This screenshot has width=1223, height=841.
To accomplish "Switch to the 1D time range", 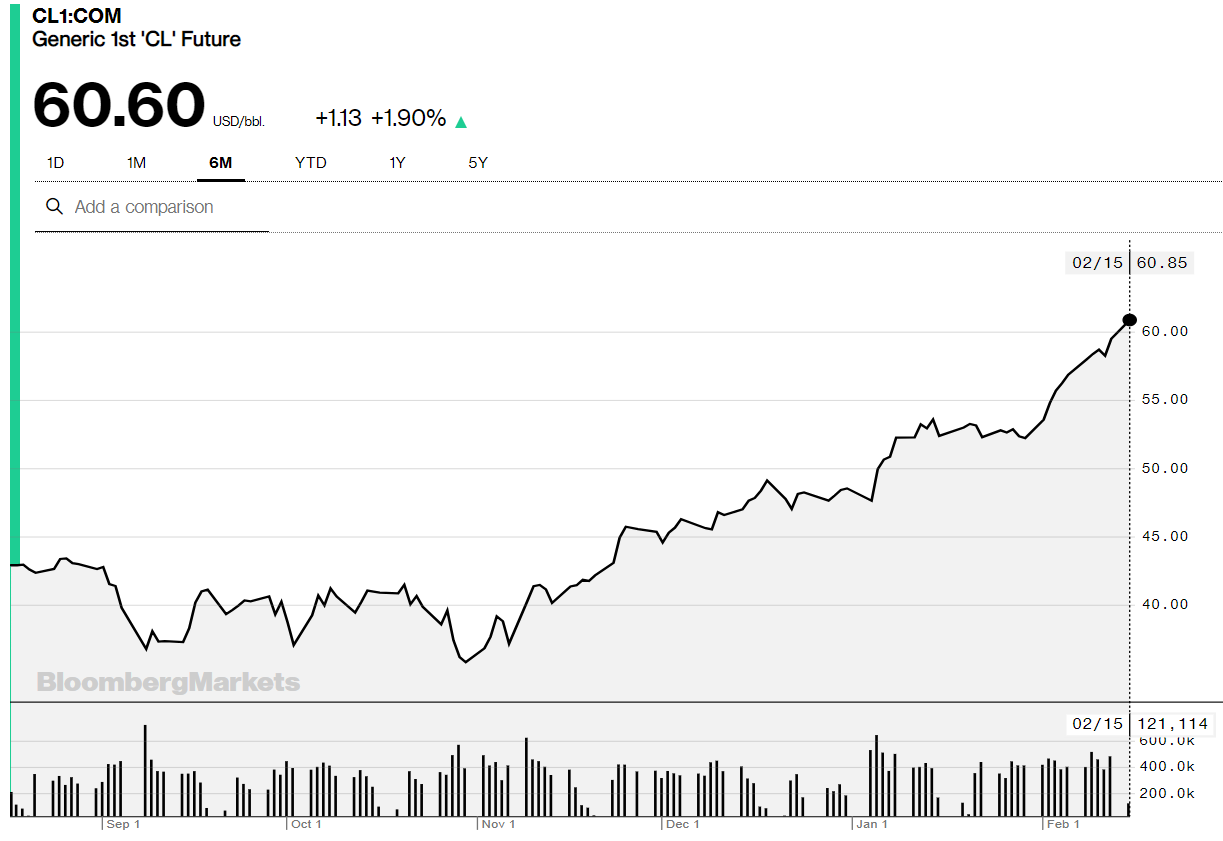I will (56, 163).
